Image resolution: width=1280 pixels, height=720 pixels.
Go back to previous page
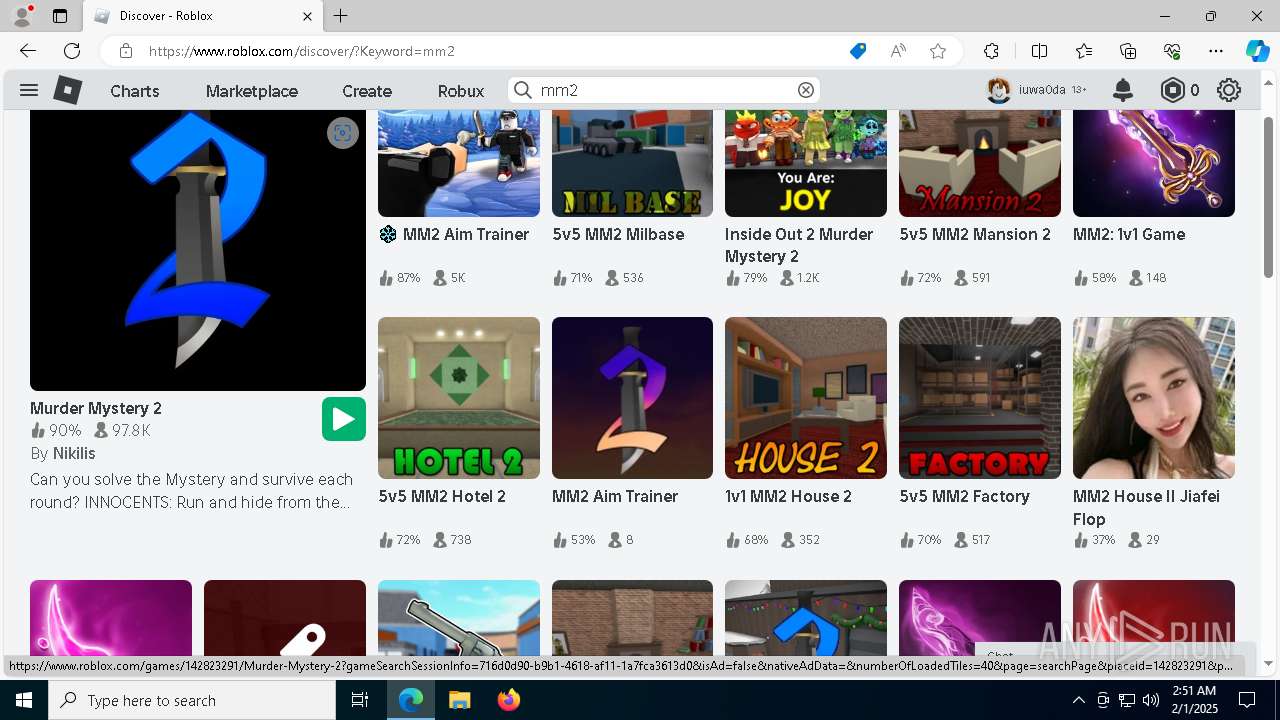point(28,51)
